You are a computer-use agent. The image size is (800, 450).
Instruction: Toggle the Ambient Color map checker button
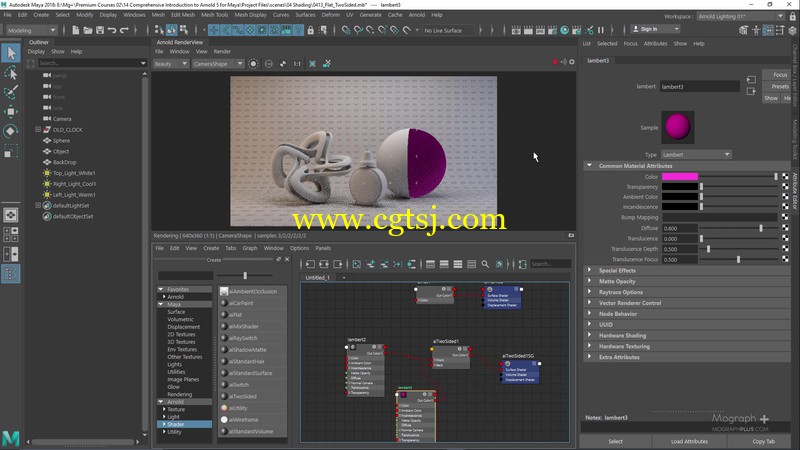pyautogui.click(x=785, y=196)
